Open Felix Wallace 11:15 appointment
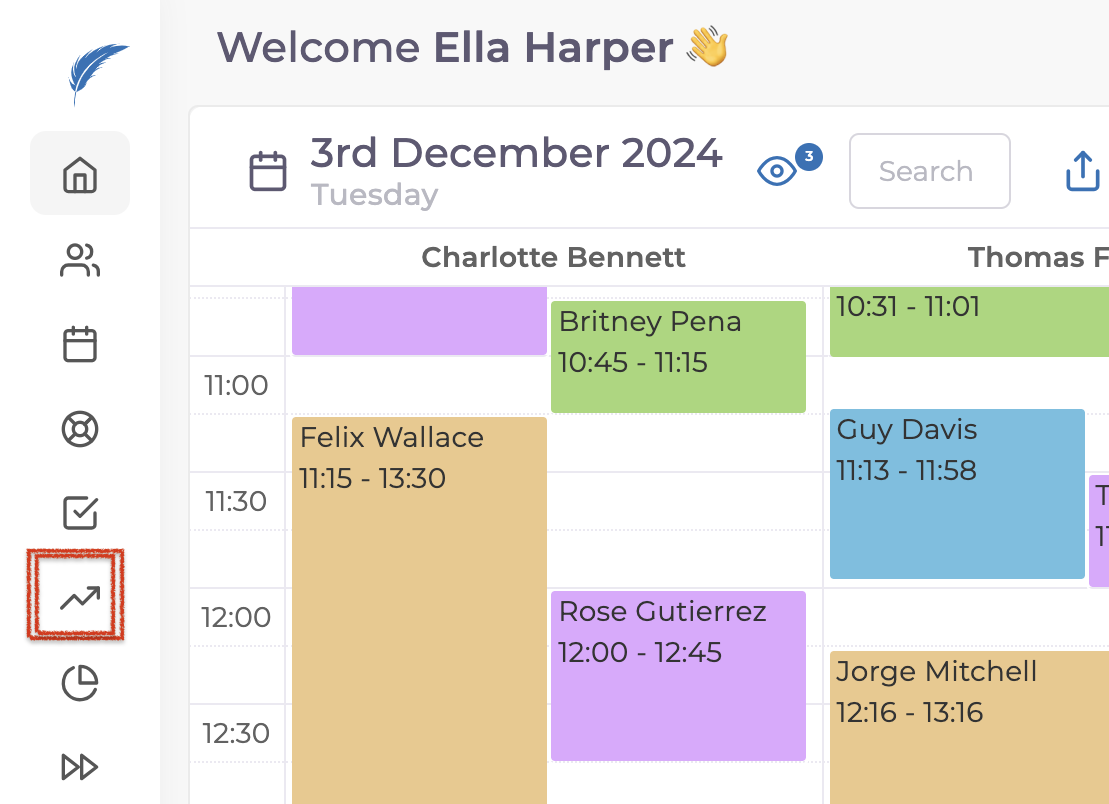Image resolution: width=1109 pixels, height=804 pixels. (419, 600)
